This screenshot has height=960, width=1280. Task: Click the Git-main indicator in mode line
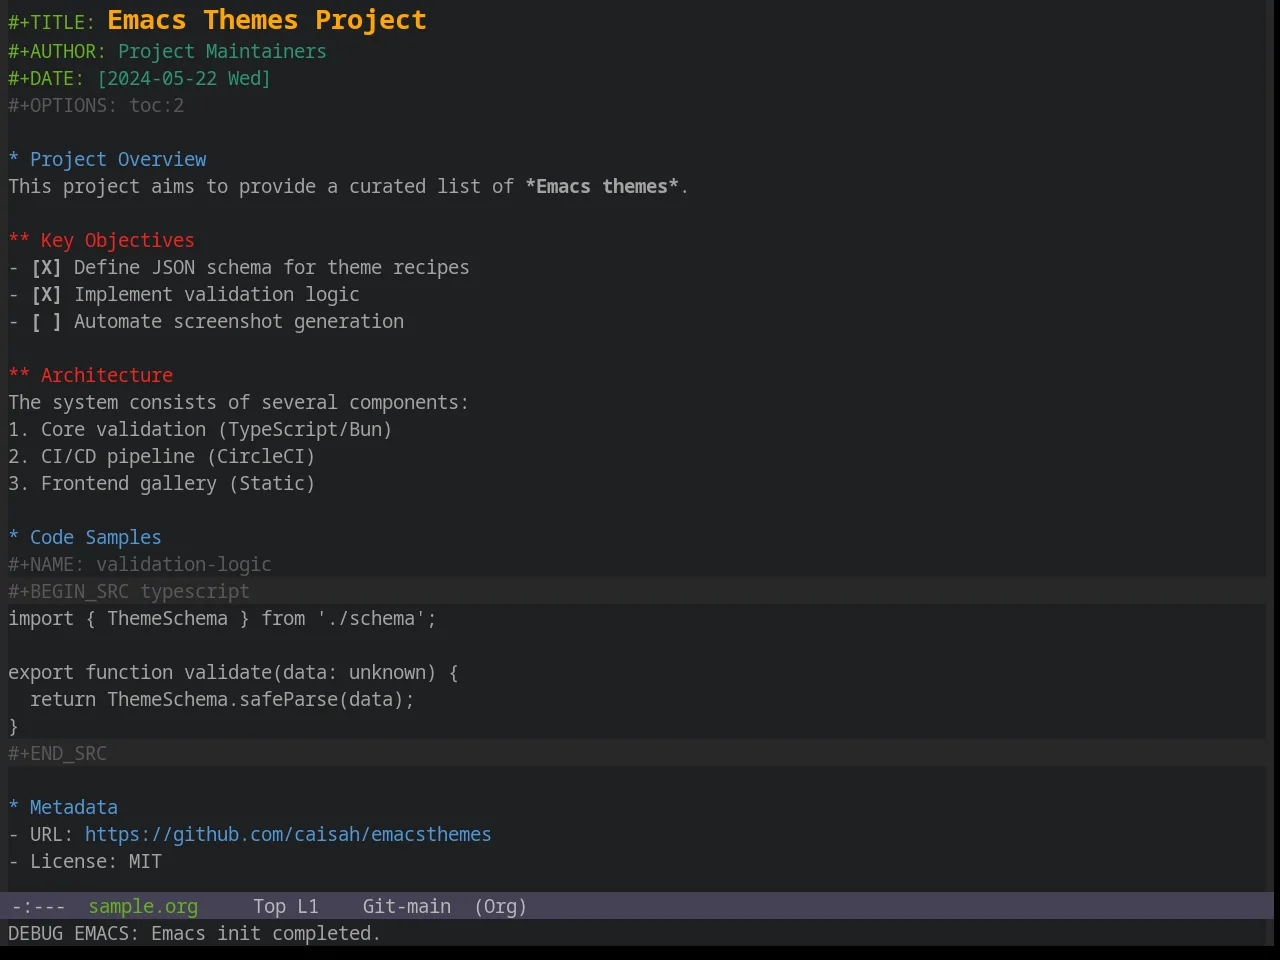coord(406,907)
